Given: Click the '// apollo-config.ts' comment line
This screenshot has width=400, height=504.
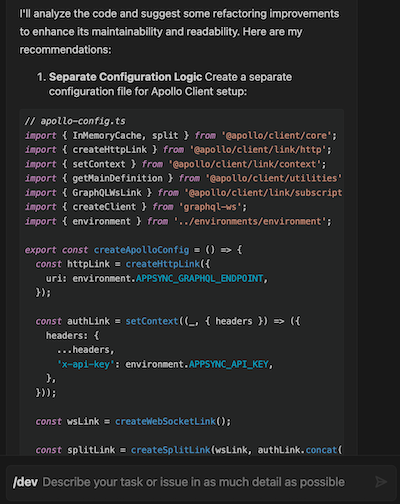Looking at the screenshot, I should 75,121.
